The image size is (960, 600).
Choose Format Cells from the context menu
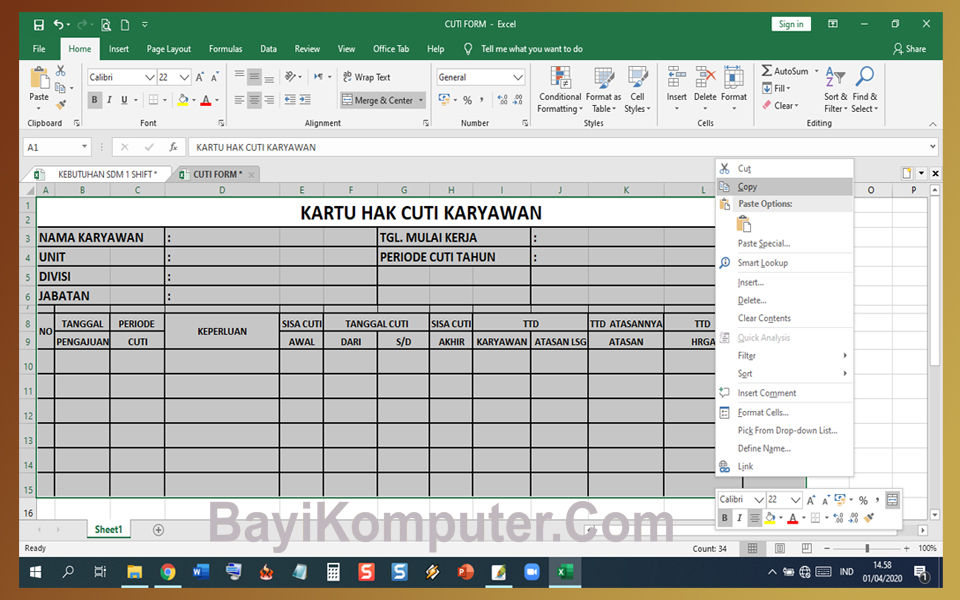coord(764,411)
